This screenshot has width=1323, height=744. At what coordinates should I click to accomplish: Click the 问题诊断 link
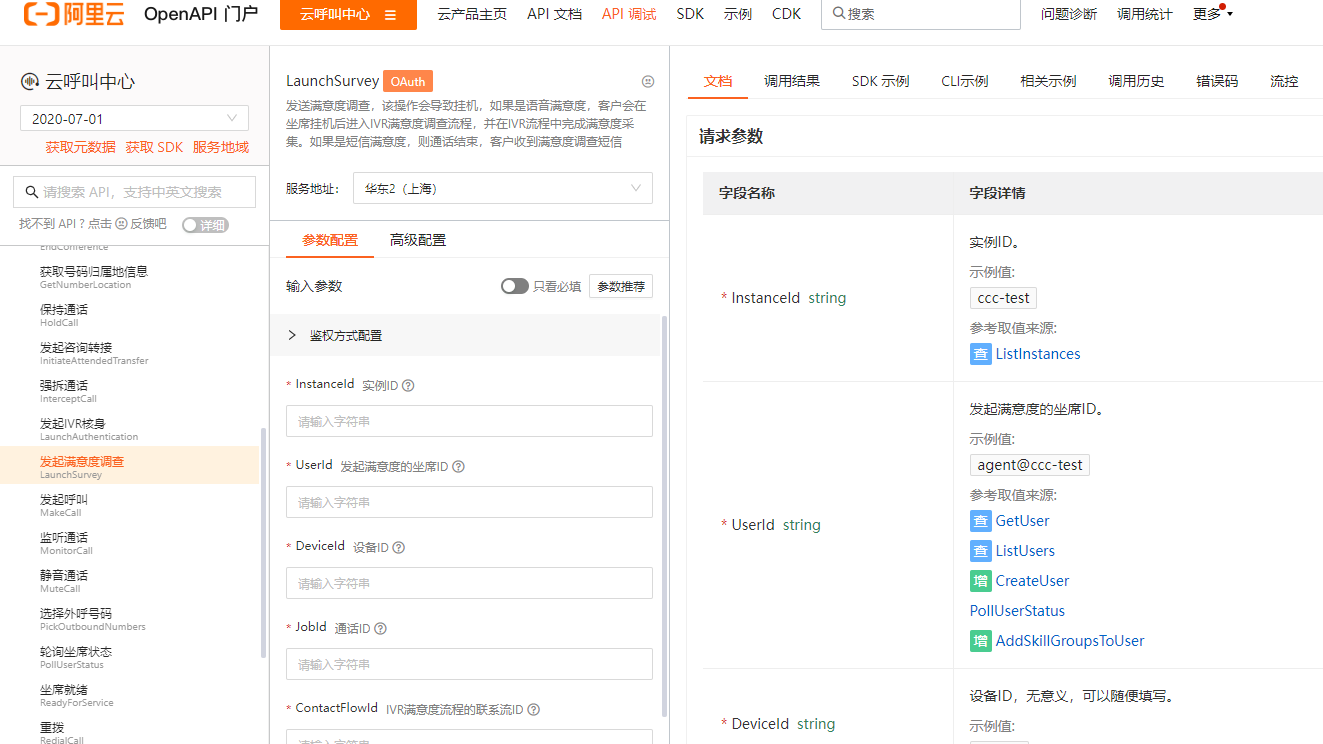pyautogui.click(x=1069, y=14)
